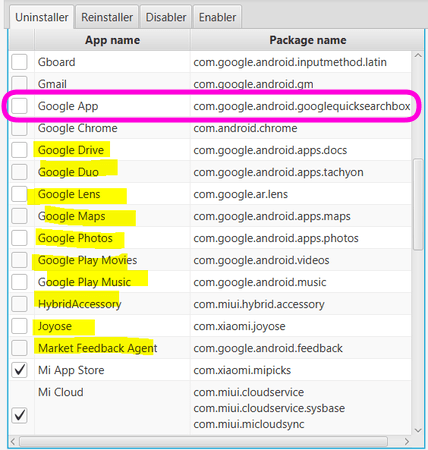The image size is (428, 450).
Task: Click package com.google.android.videos
Action: pyautogui.click(x=261, y=260)
